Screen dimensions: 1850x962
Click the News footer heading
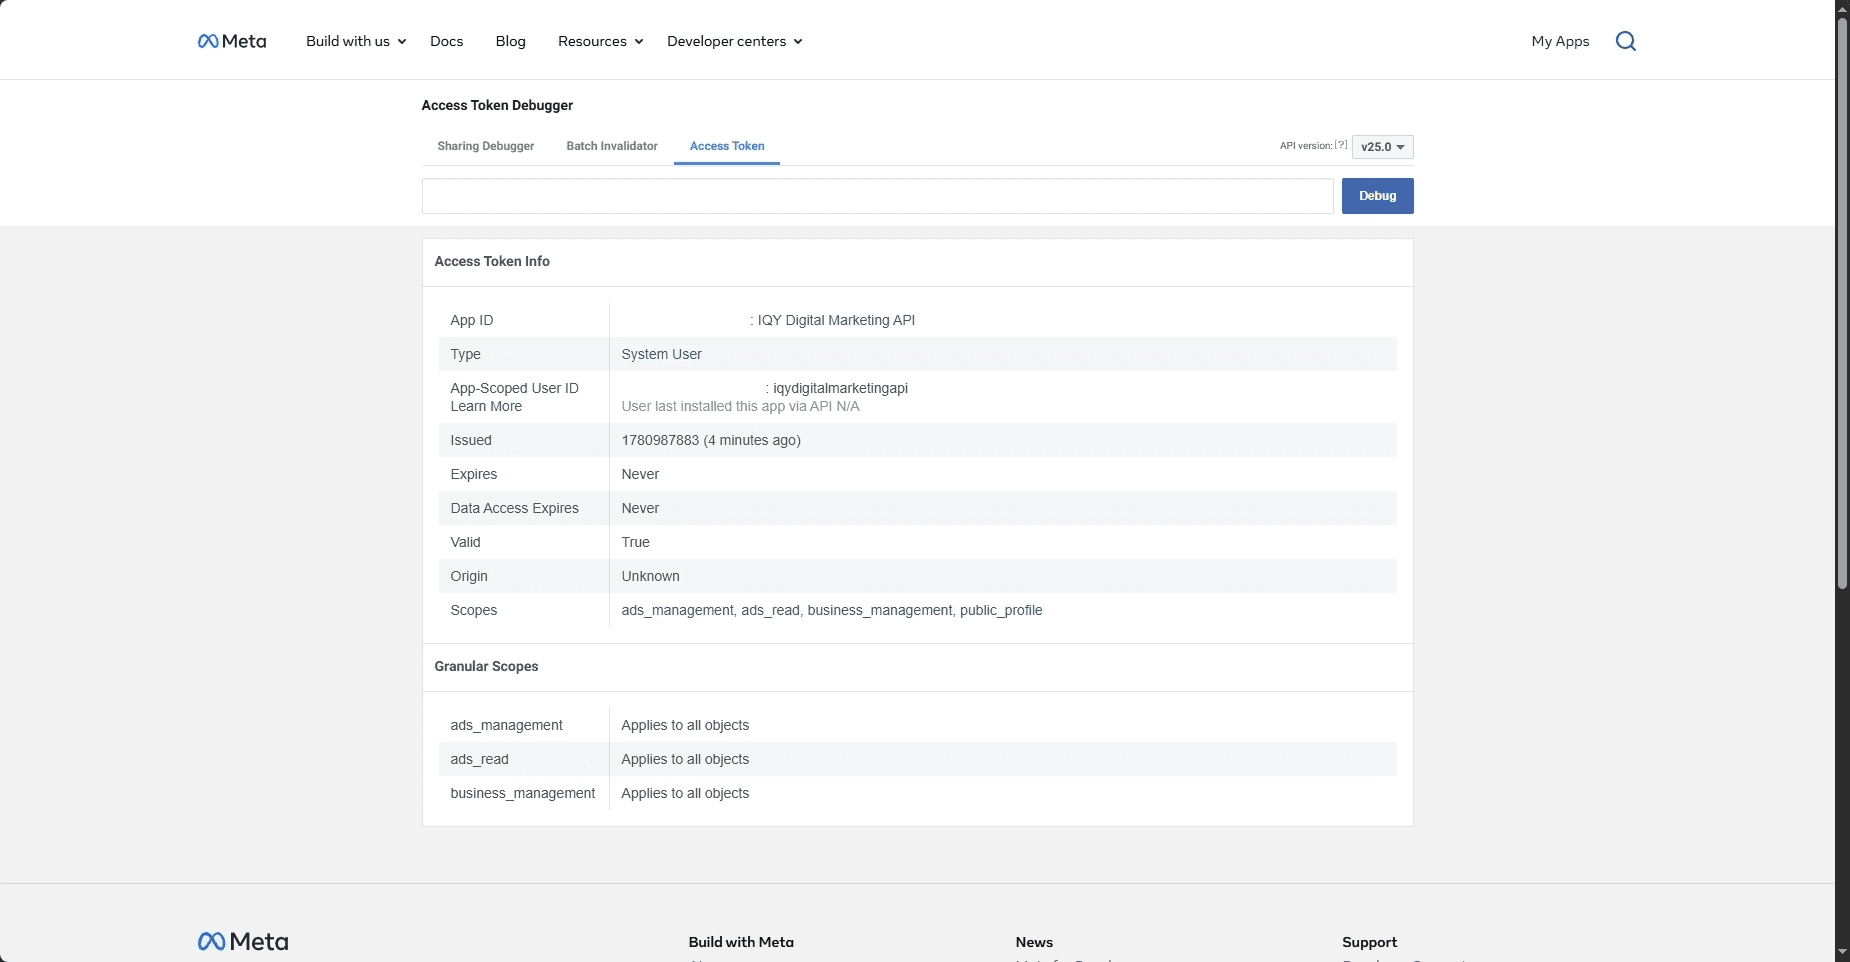pos(1034,942)
